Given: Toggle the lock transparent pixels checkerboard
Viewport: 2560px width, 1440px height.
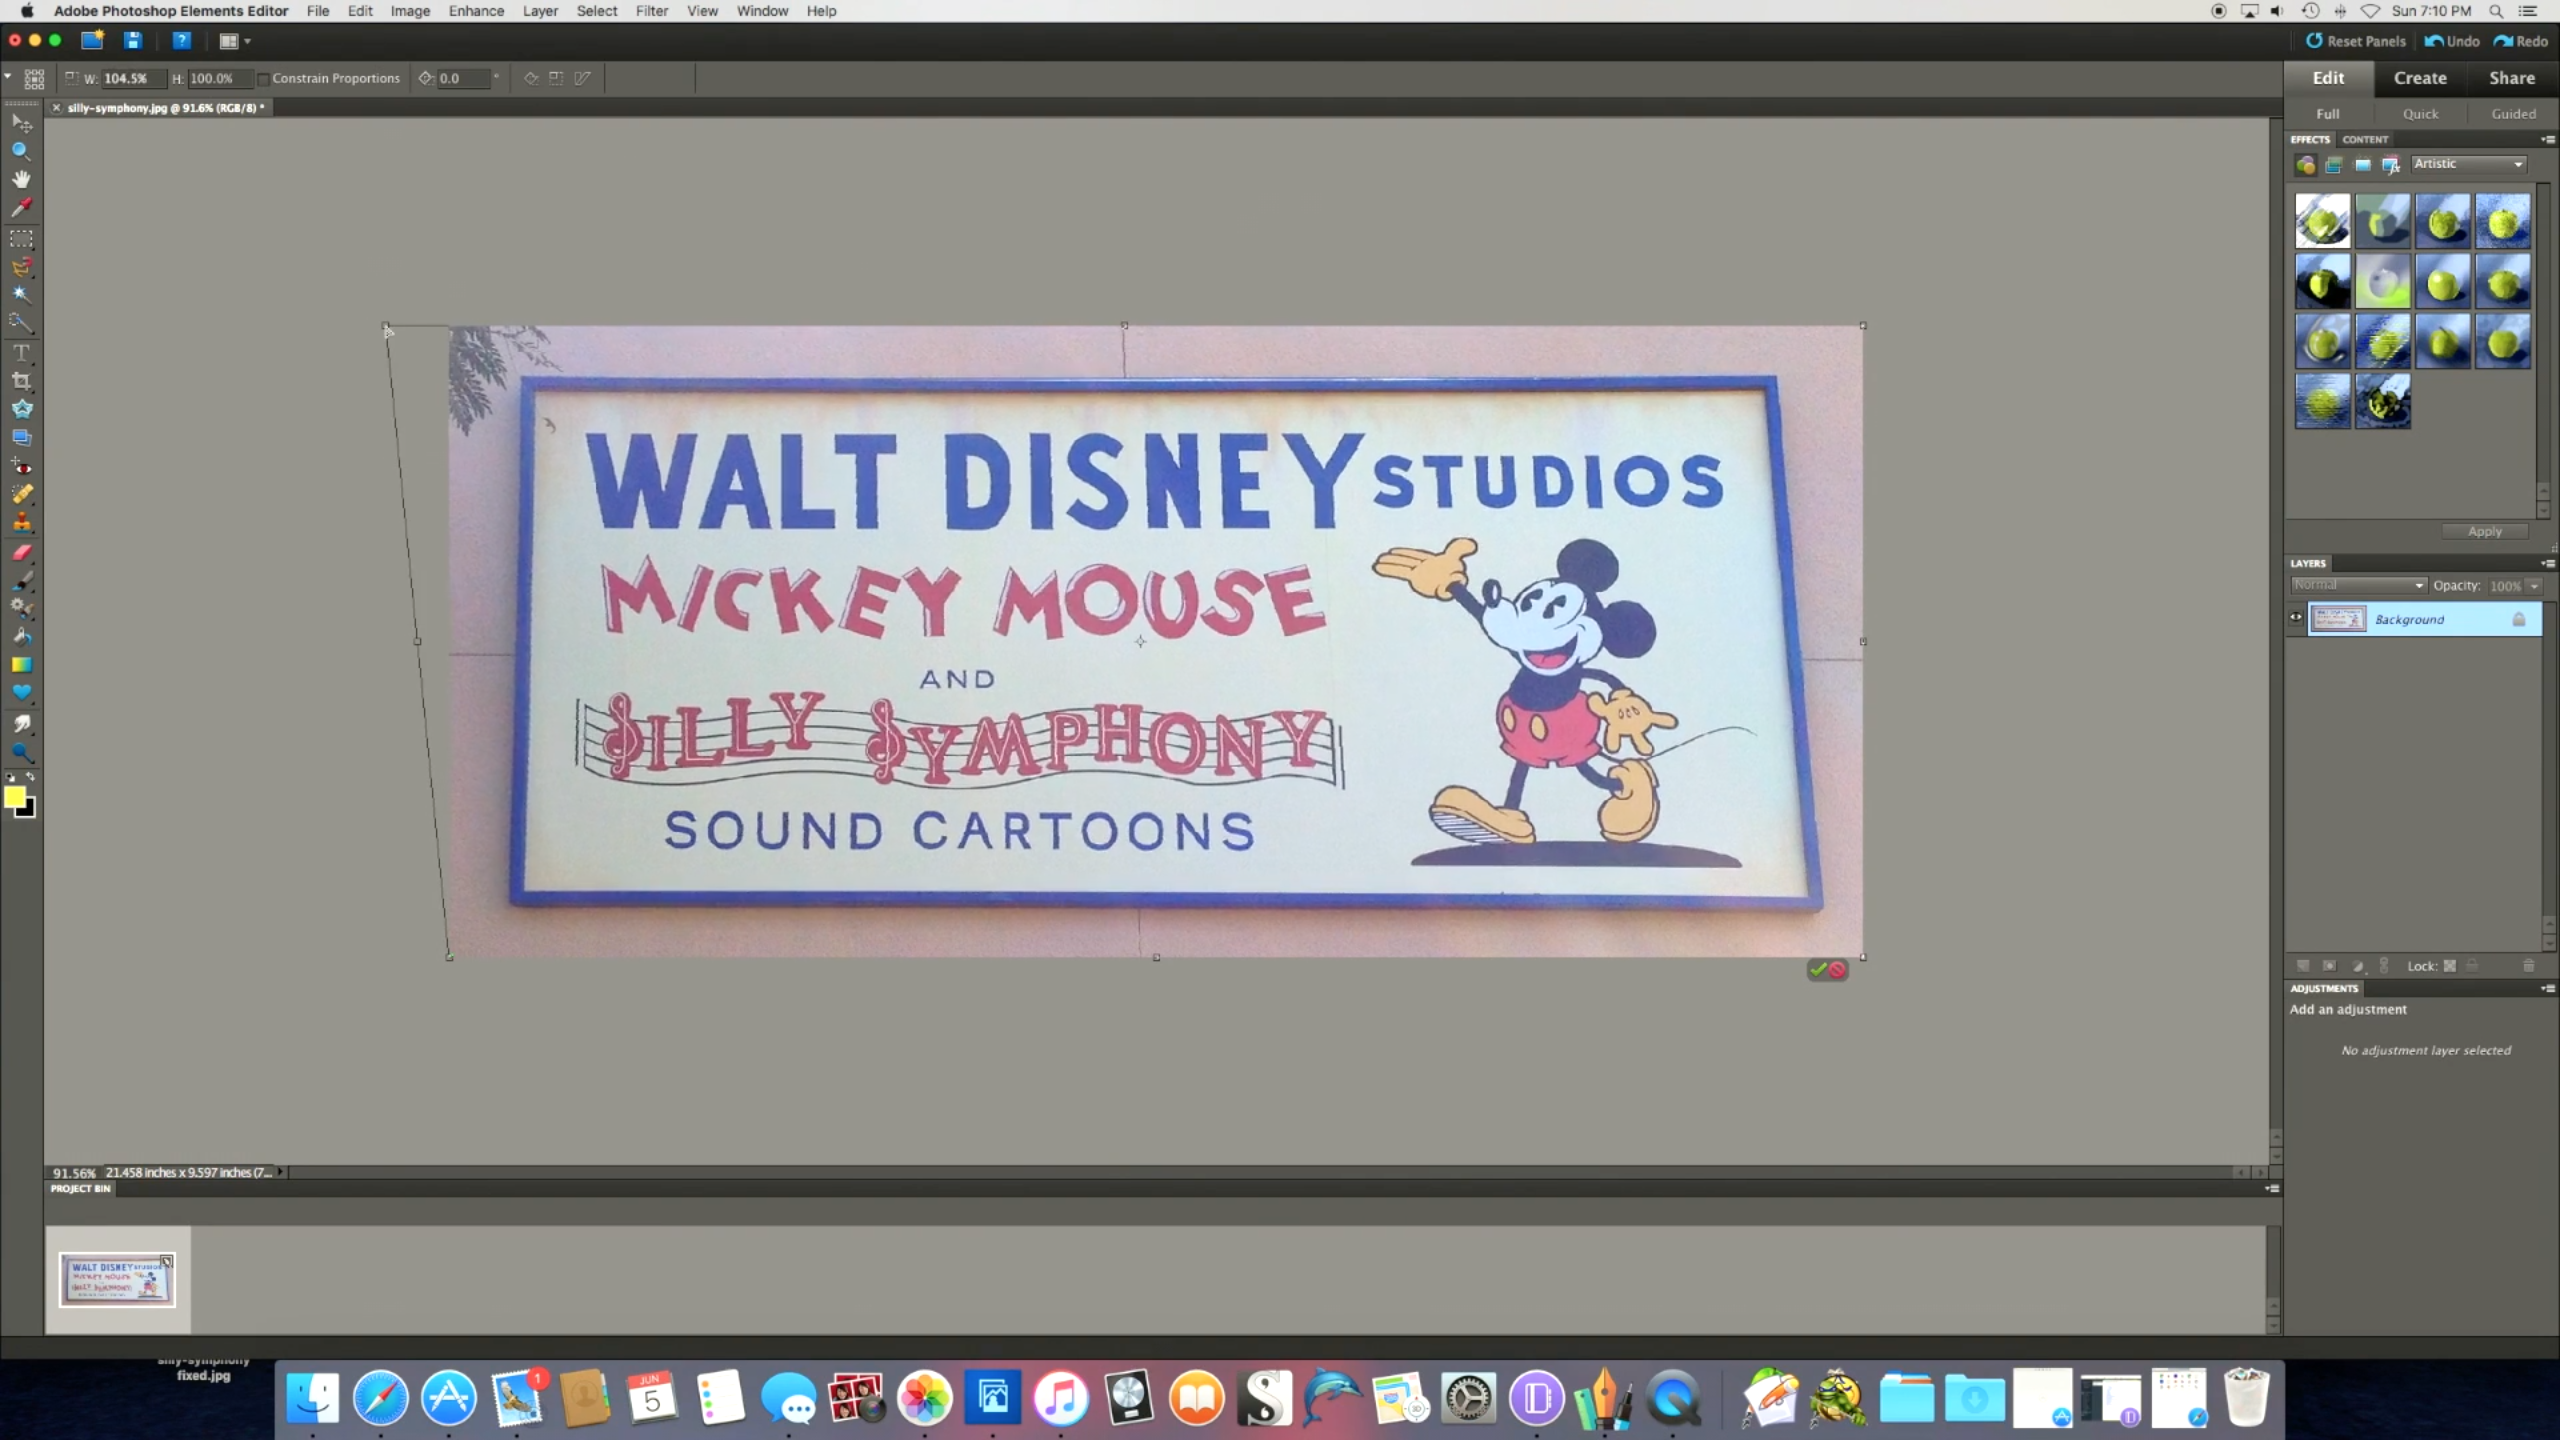Looking at the screenshot, I should [x=2450, y=966].
